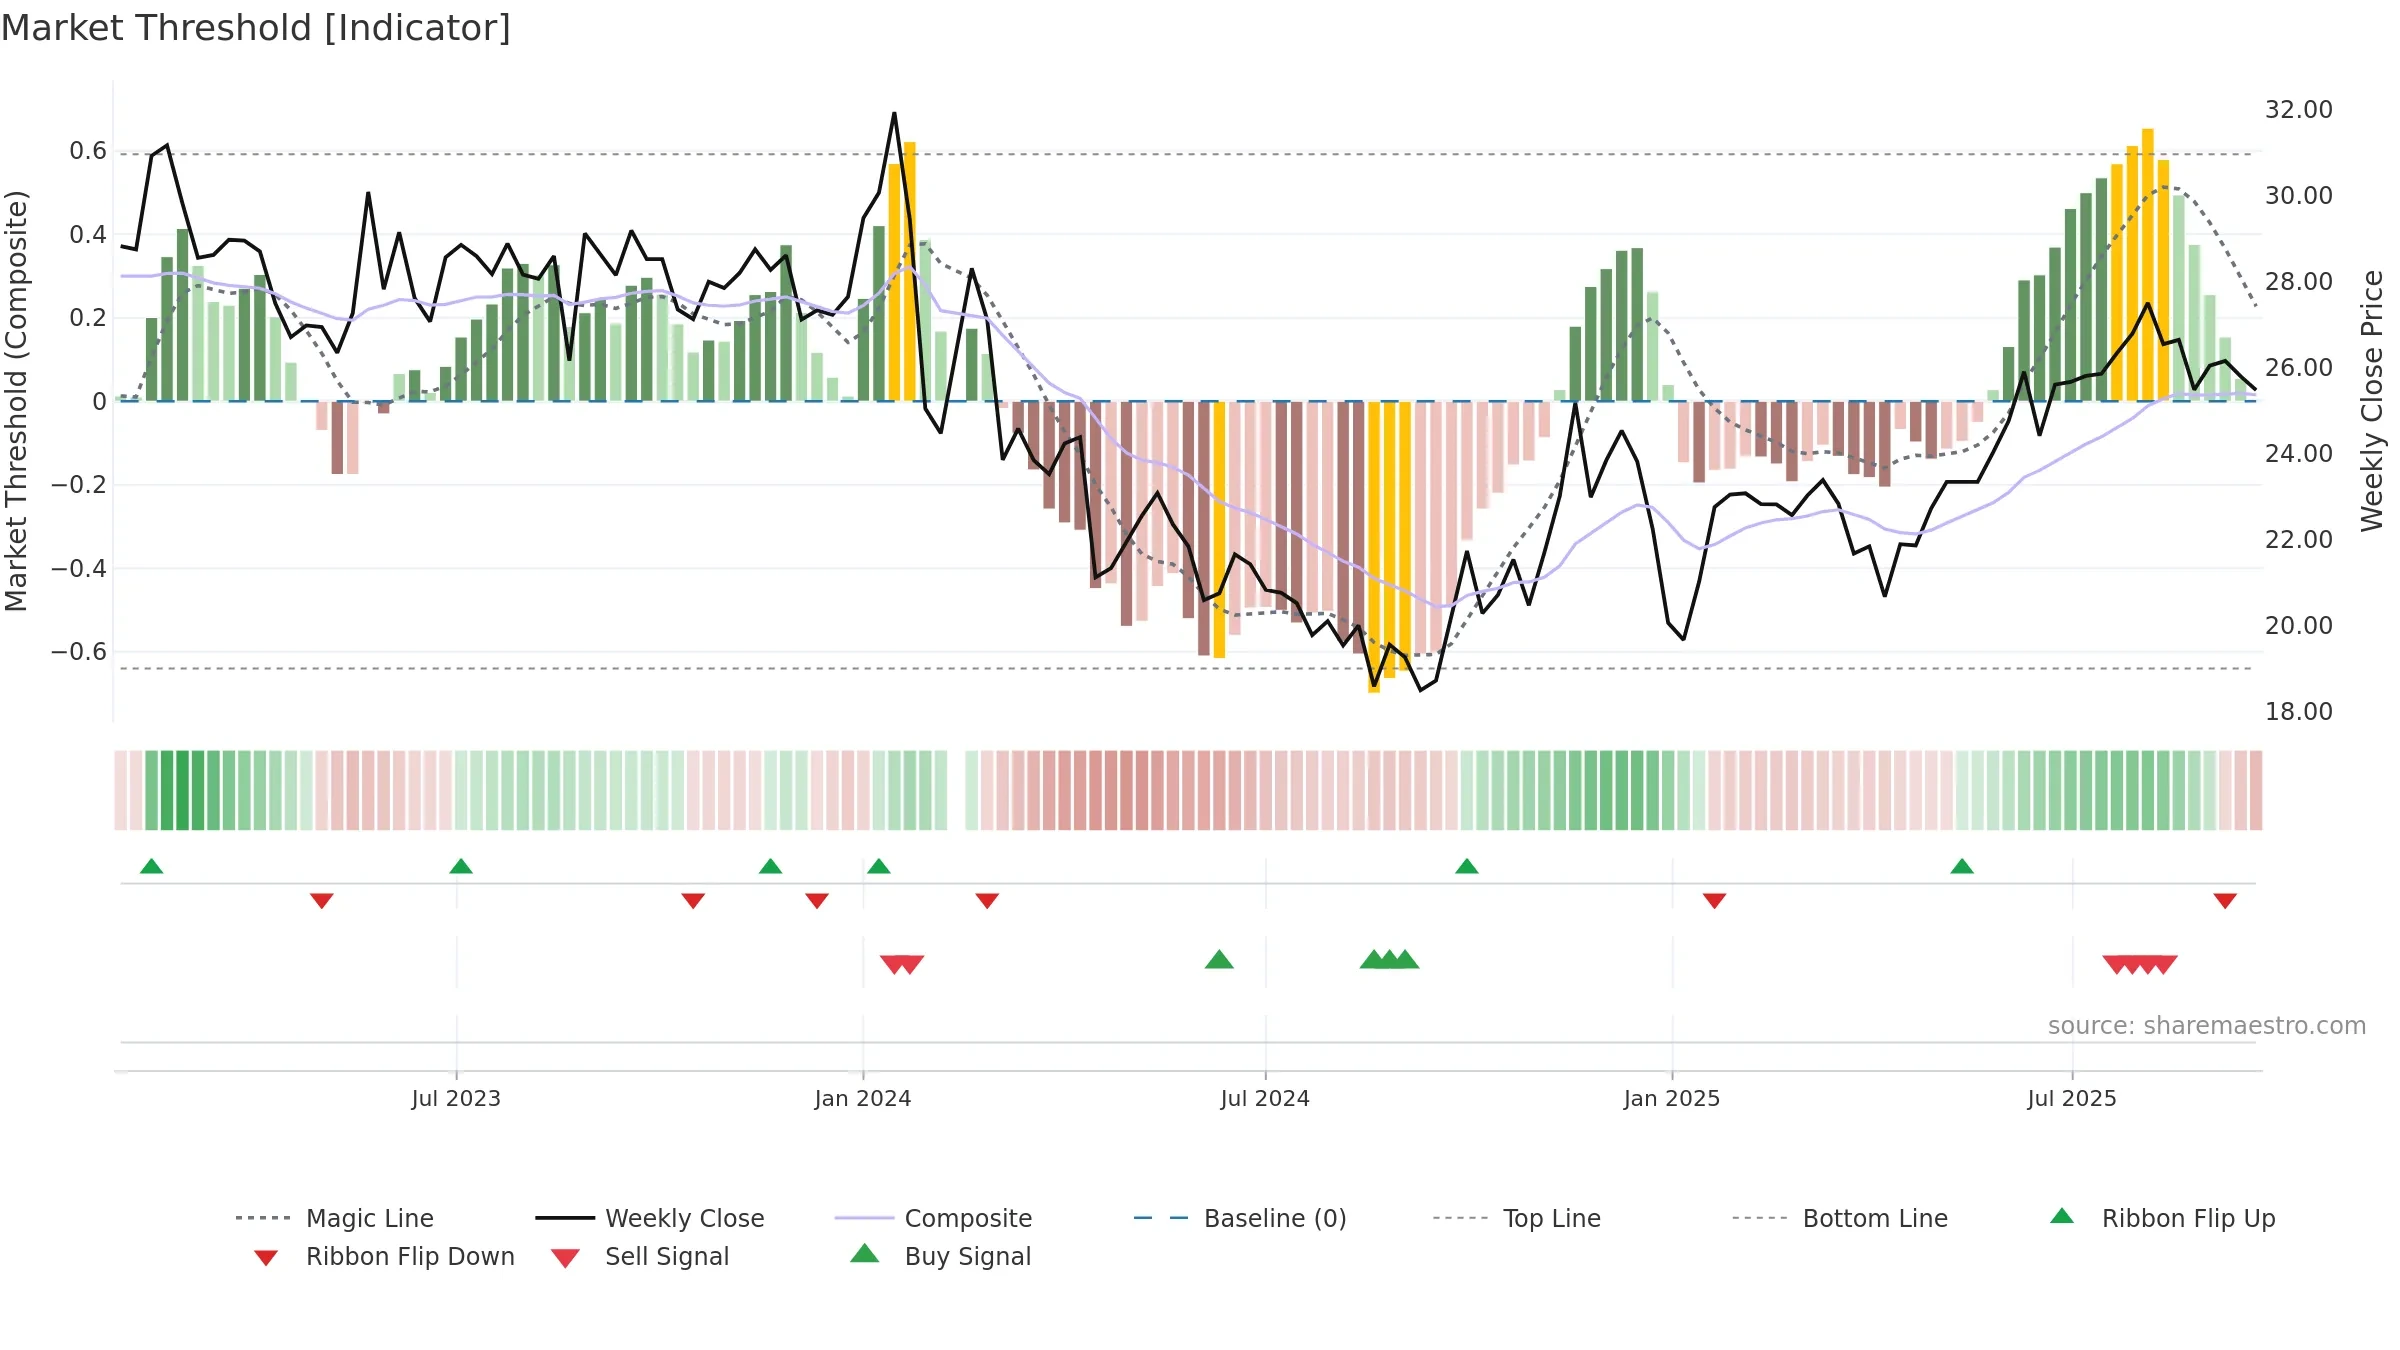
Task: Click the Market Threshold [Indicator] title
Action: (256, 28)
